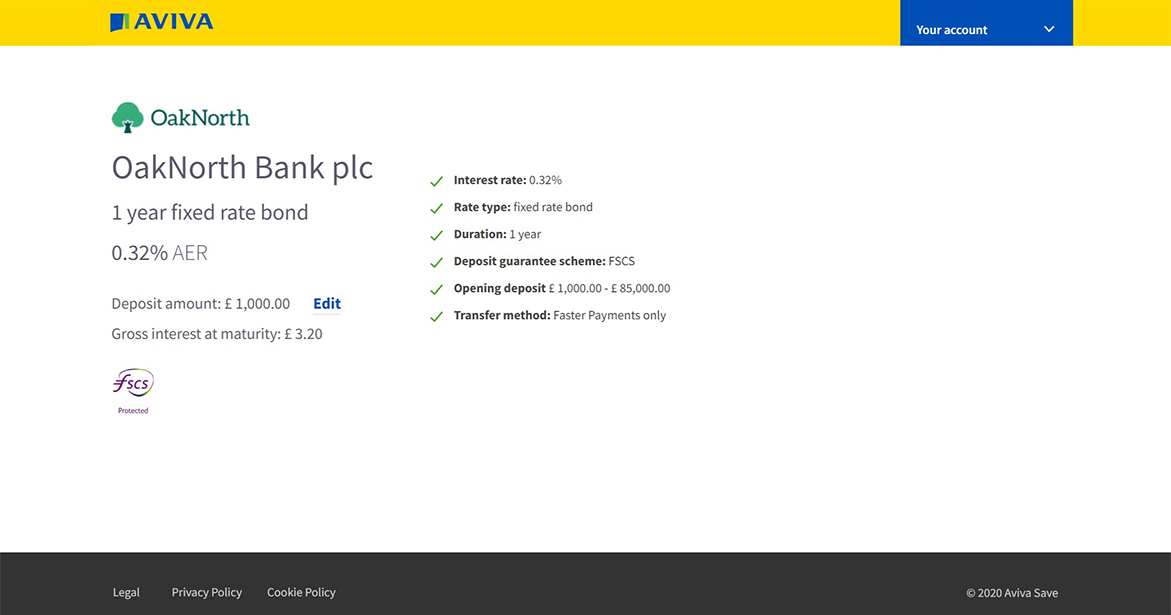Click the checkmark beside Interest rate

tap(437, 181)
